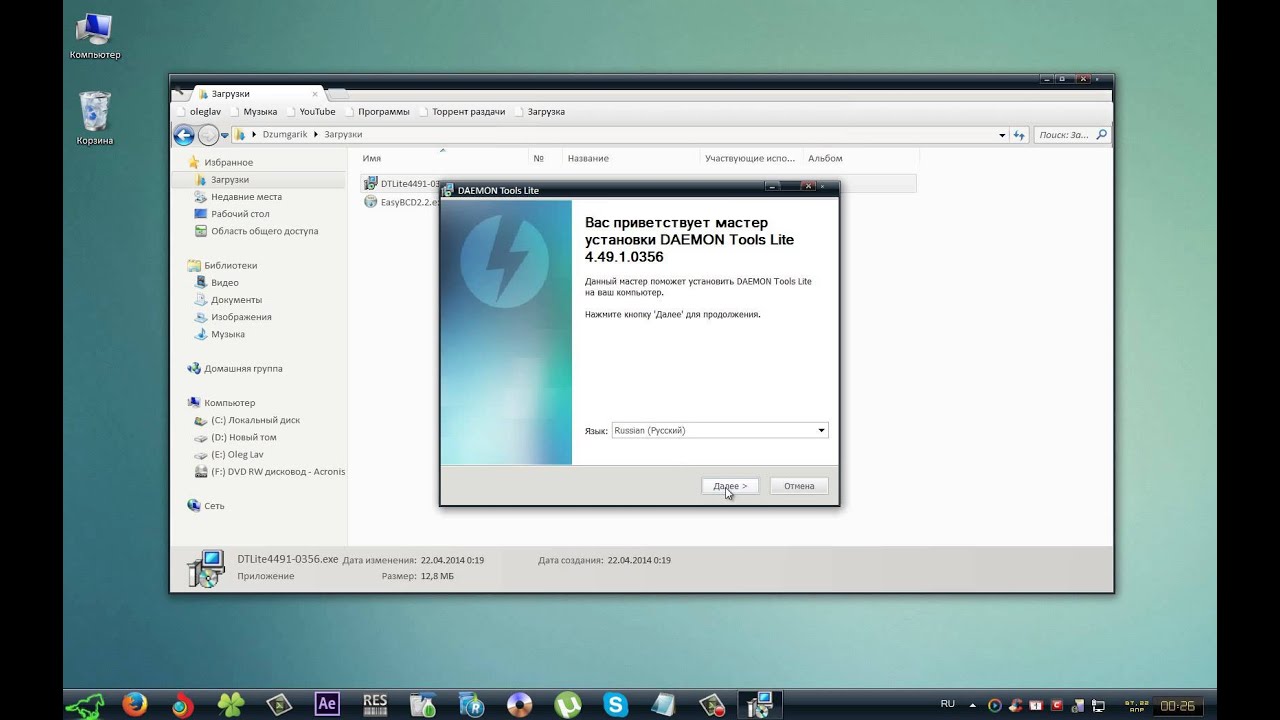Click the DAEMON Tools title bar icon
The width and height of the screenshot is (1280, 720).
448,190
